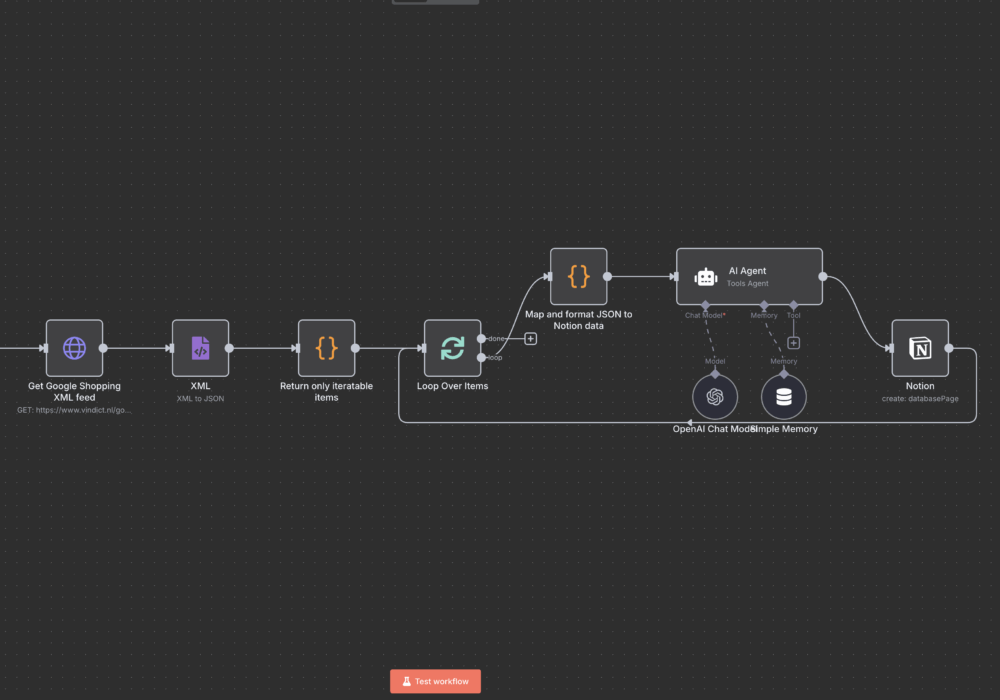Add a tool under the AI Agent Tool connector
1000x700 pixels.
tap(794, 343)
